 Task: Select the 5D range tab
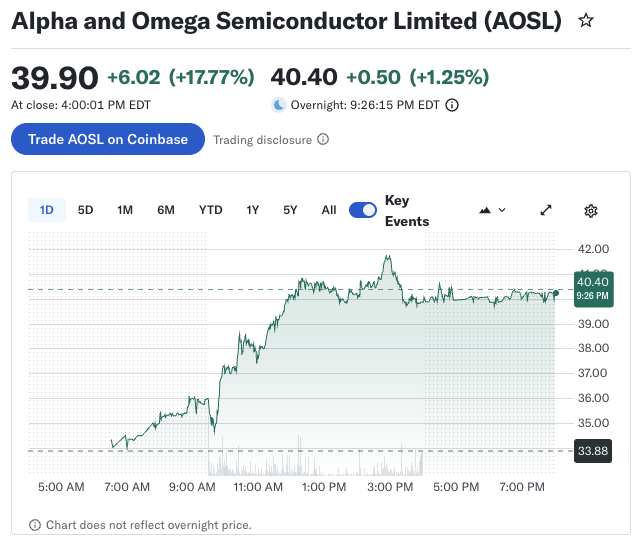click(x=85, y=210)
